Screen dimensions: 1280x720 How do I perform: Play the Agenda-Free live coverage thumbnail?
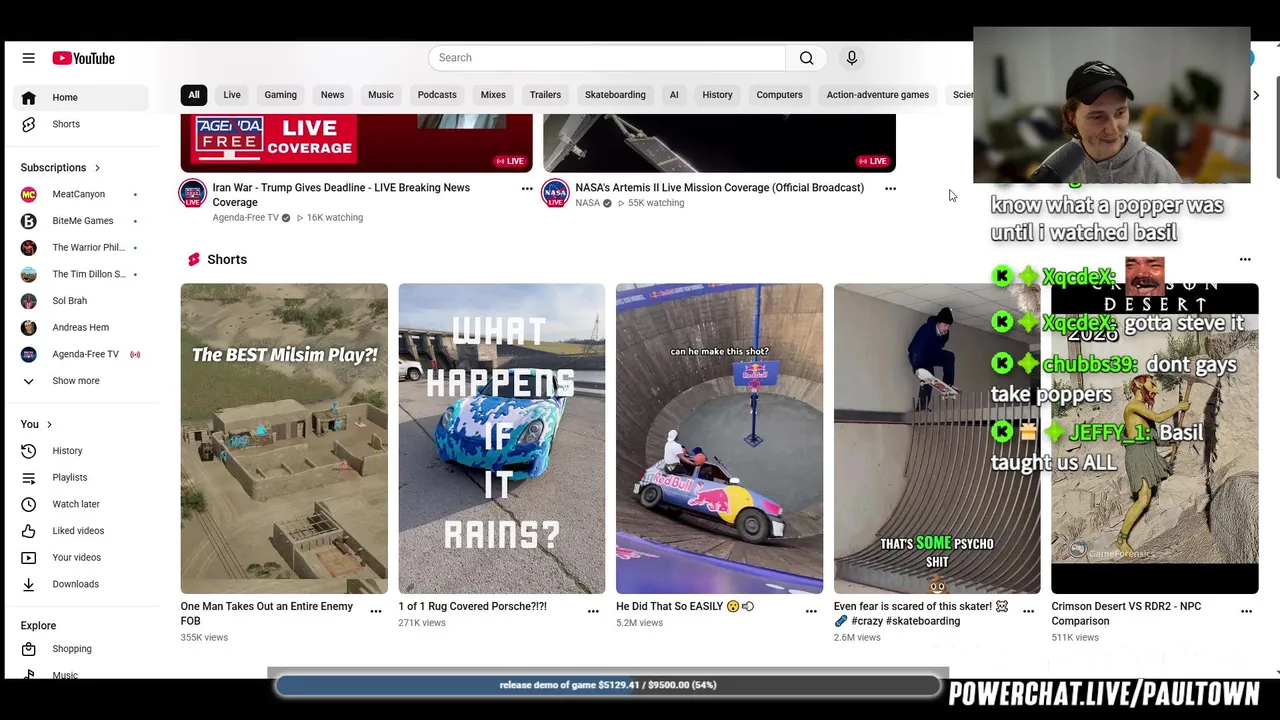(x=356, y=143)
